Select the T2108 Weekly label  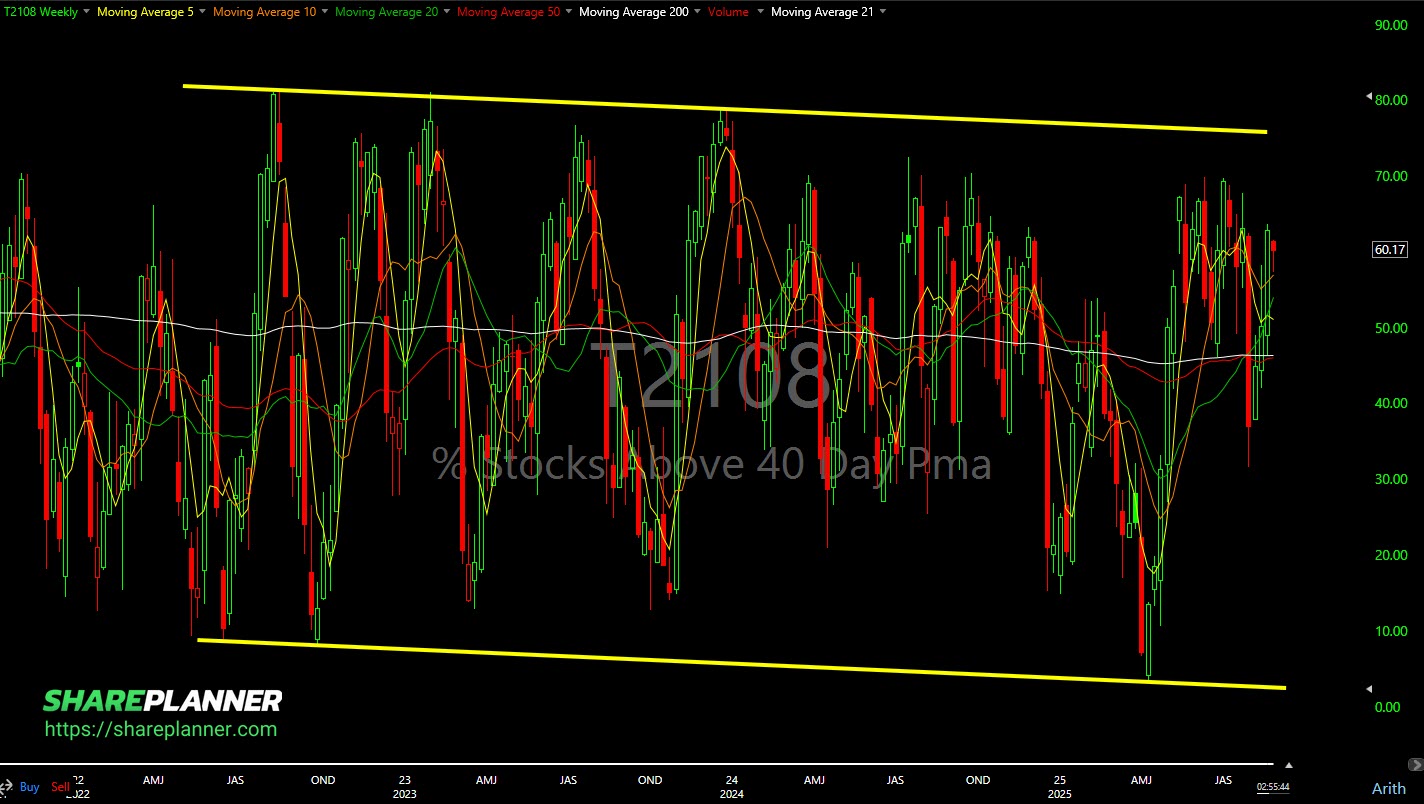38,12
